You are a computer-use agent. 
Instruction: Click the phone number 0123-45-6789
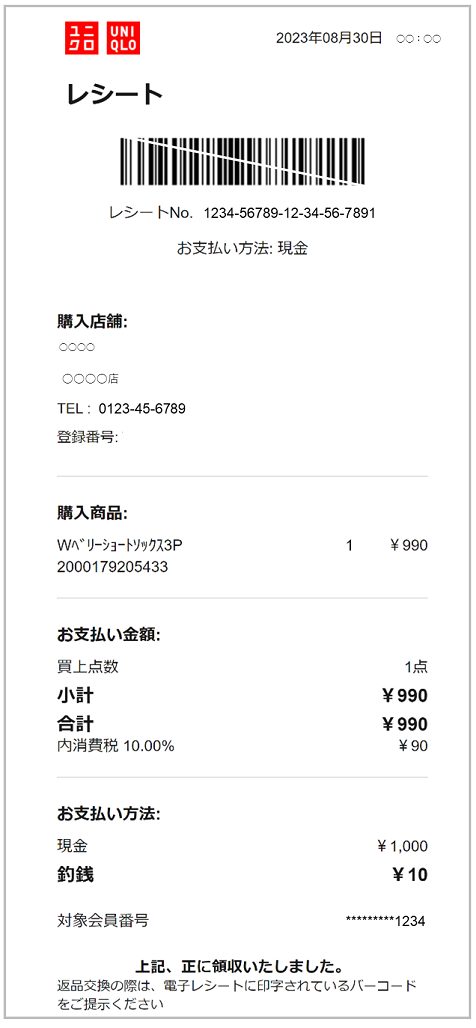142,409
